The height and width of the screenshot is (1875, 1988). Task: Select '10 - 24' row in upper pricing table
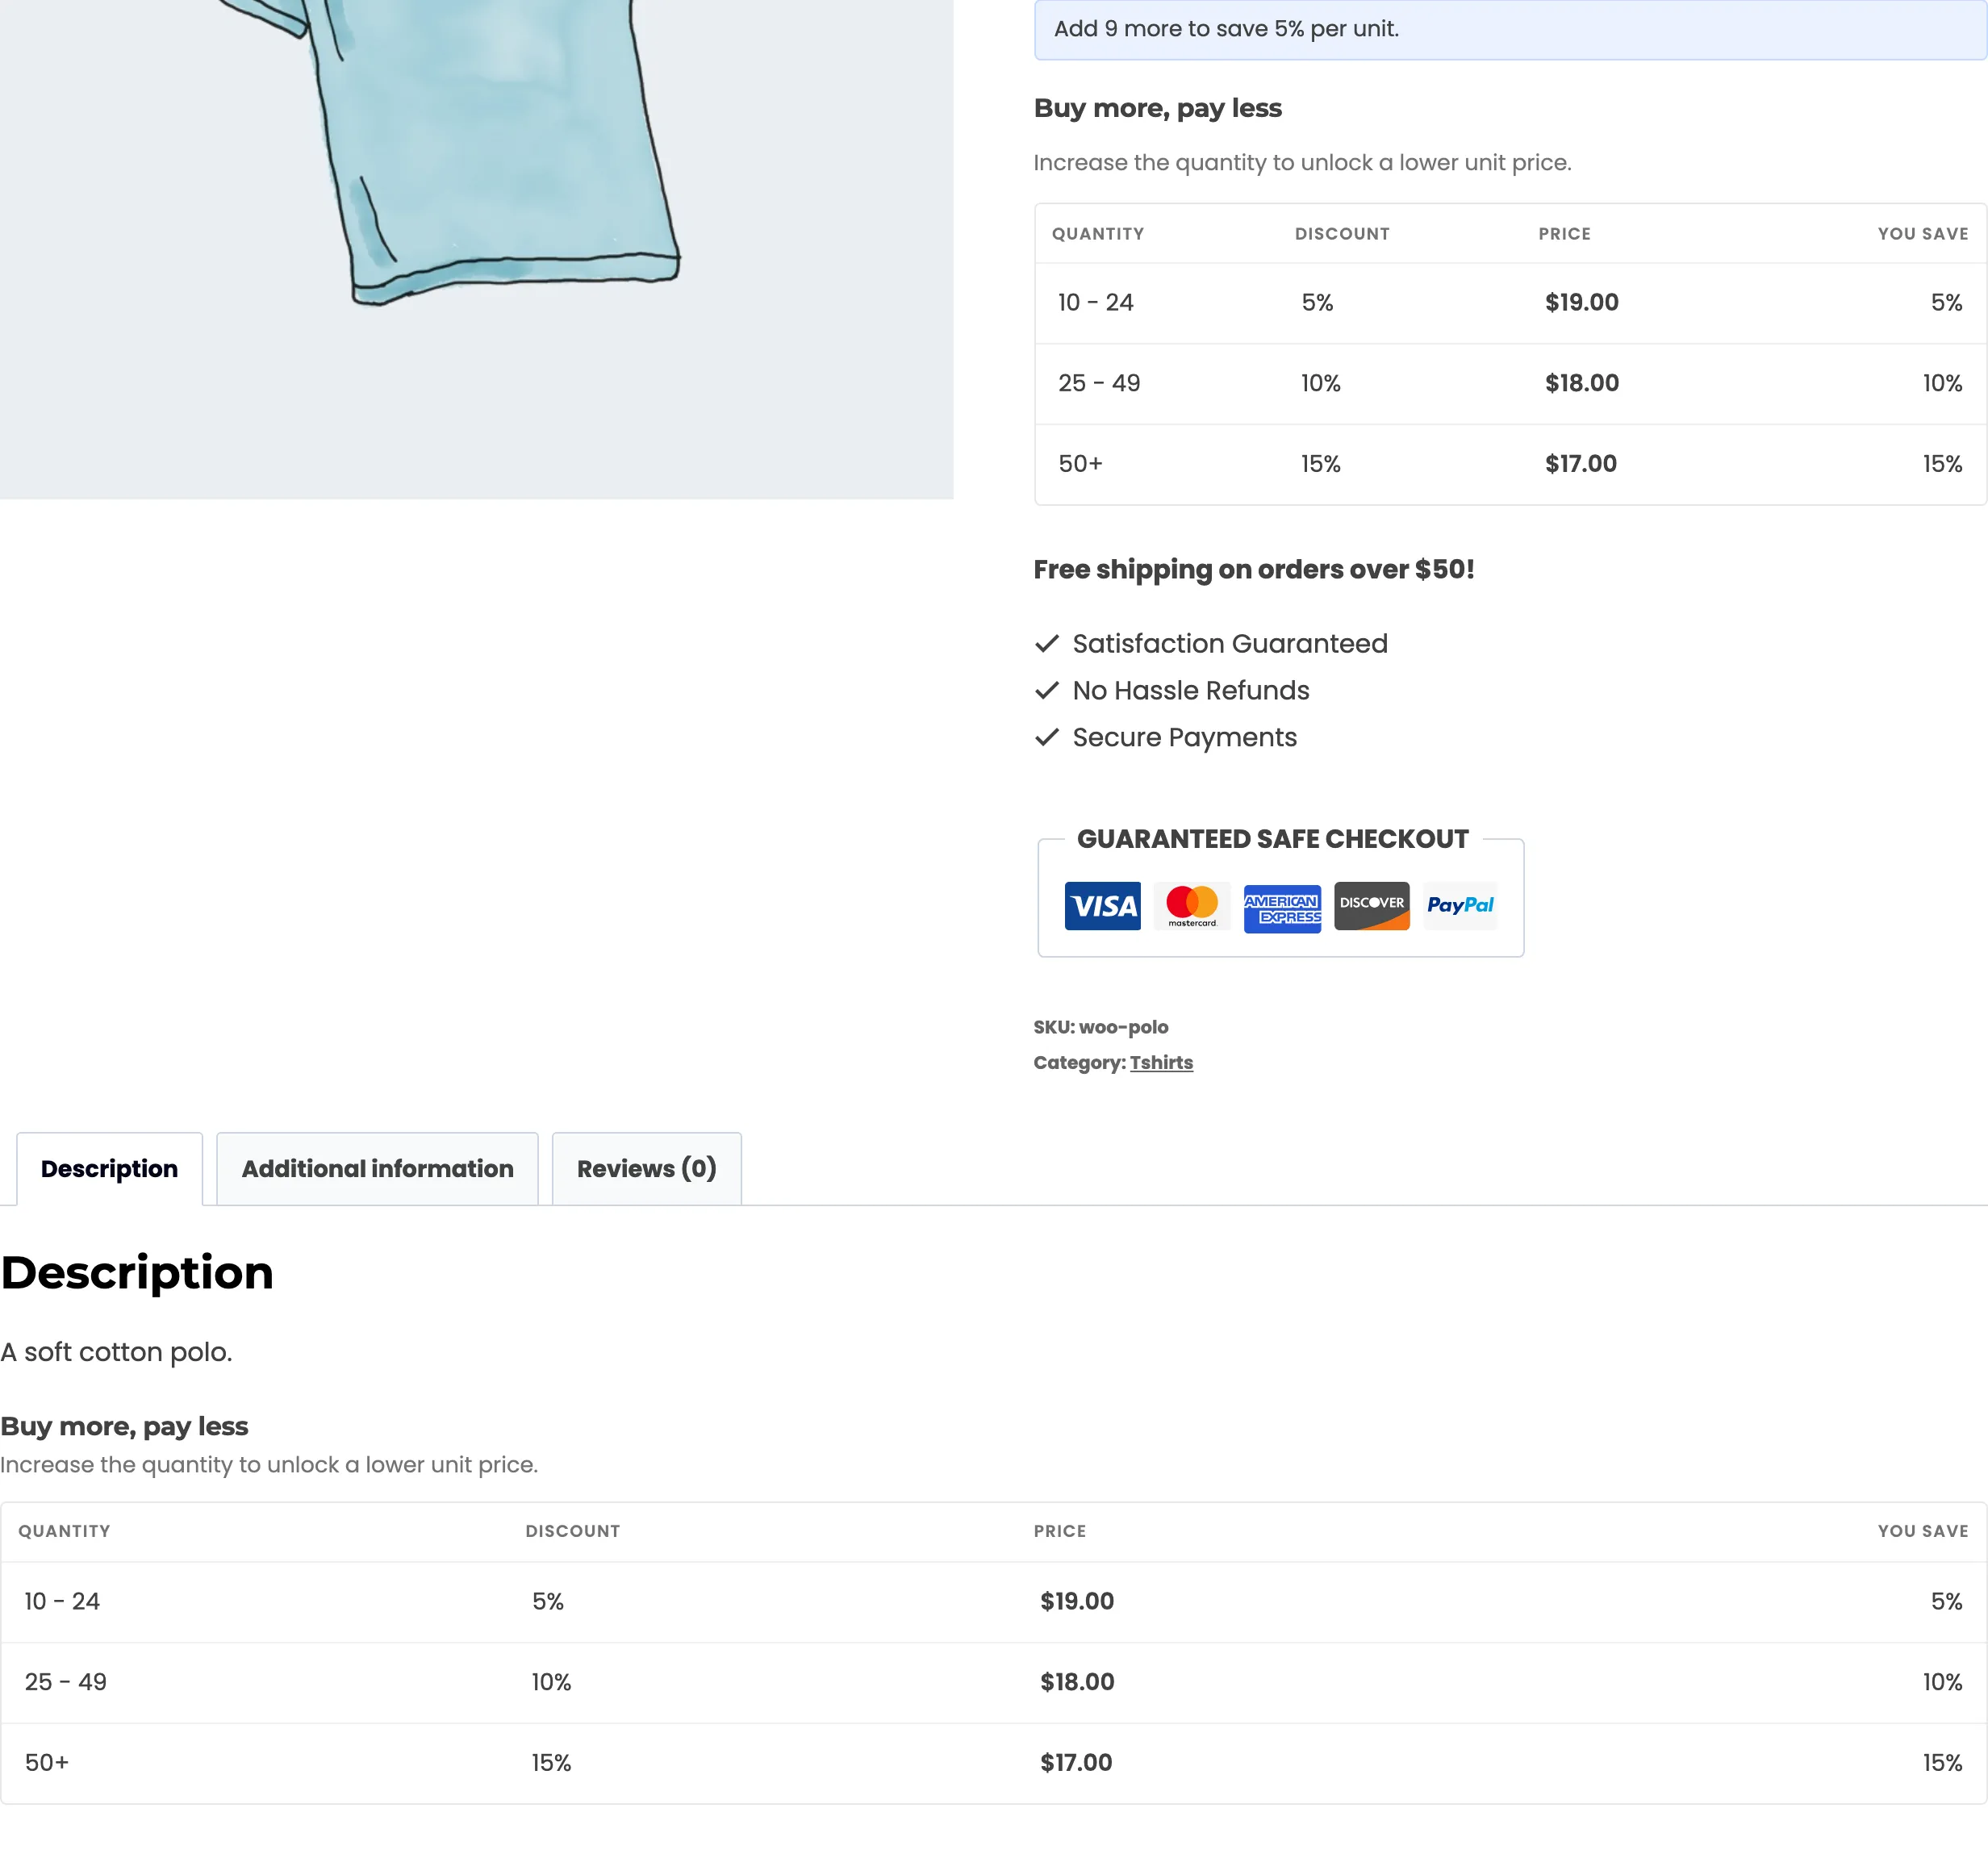[x=1510, y=303]
